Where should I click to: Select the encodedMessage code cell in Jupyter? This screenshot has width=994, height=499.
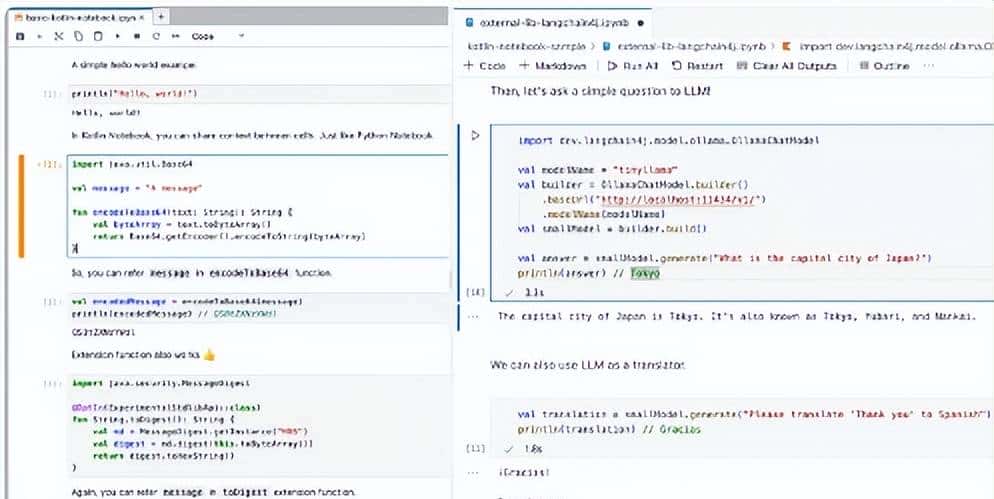tap(259, 308)
